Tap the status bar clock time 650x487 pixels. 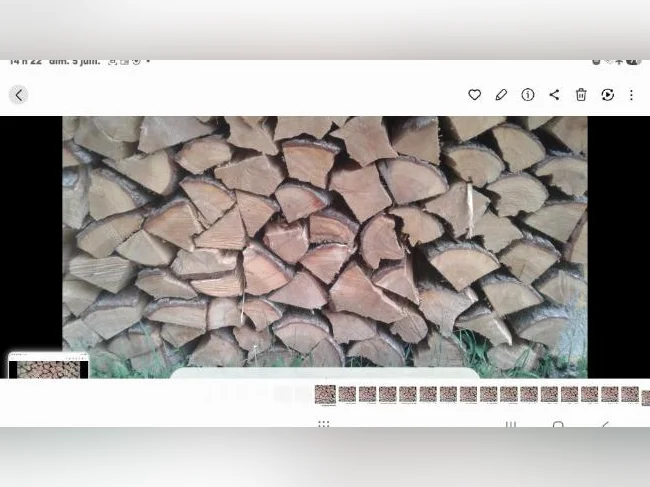[x=25, y=62]
